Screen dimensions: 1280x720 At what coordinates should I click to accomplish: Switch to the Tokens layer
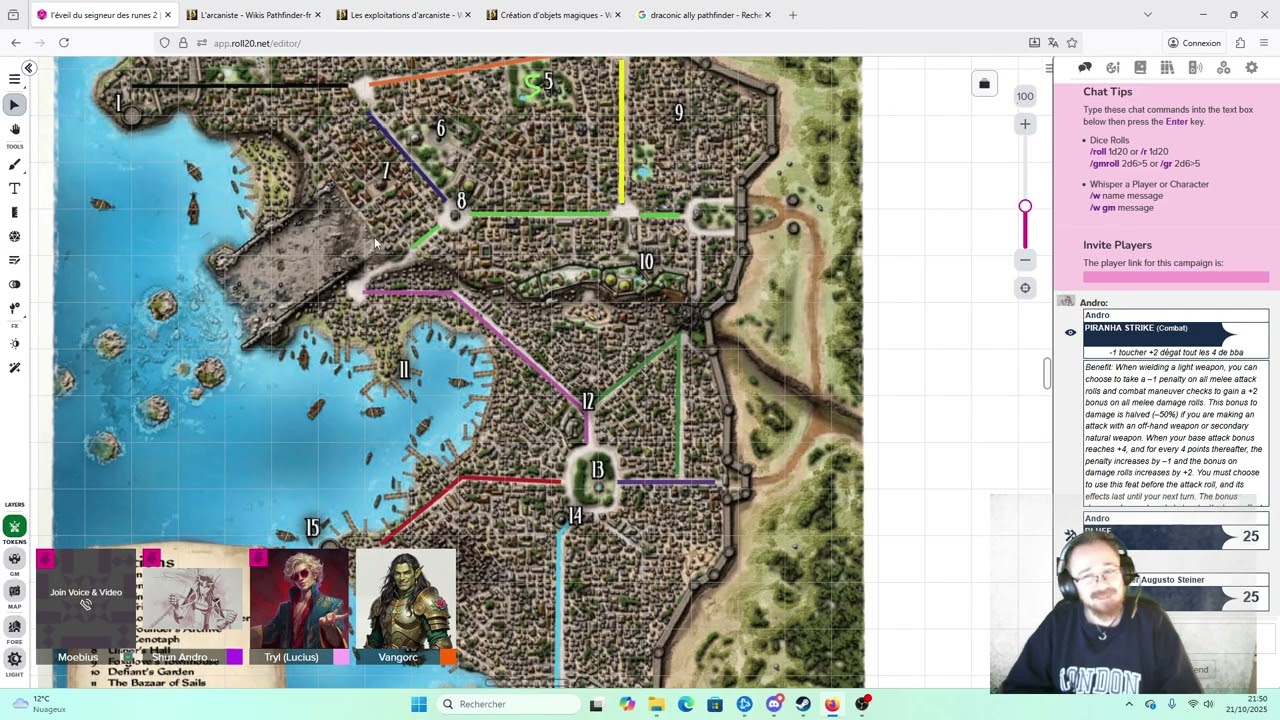click(14, 527)
